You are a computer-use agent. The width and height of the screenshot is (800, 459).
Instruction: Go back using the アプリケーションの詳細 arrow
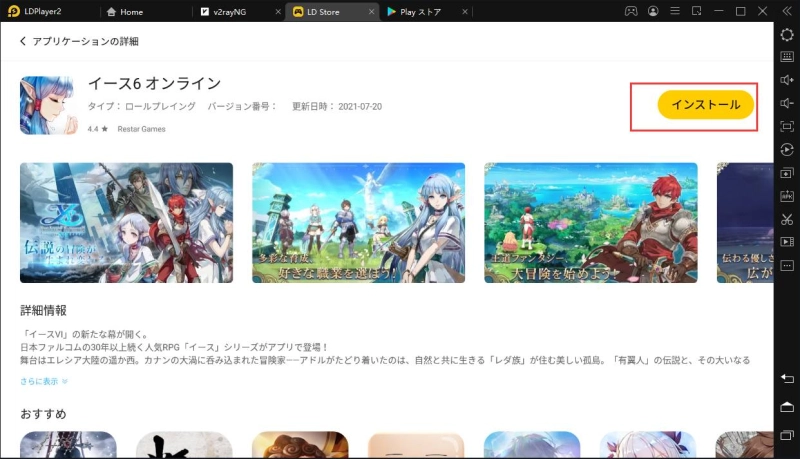point(24,42)
